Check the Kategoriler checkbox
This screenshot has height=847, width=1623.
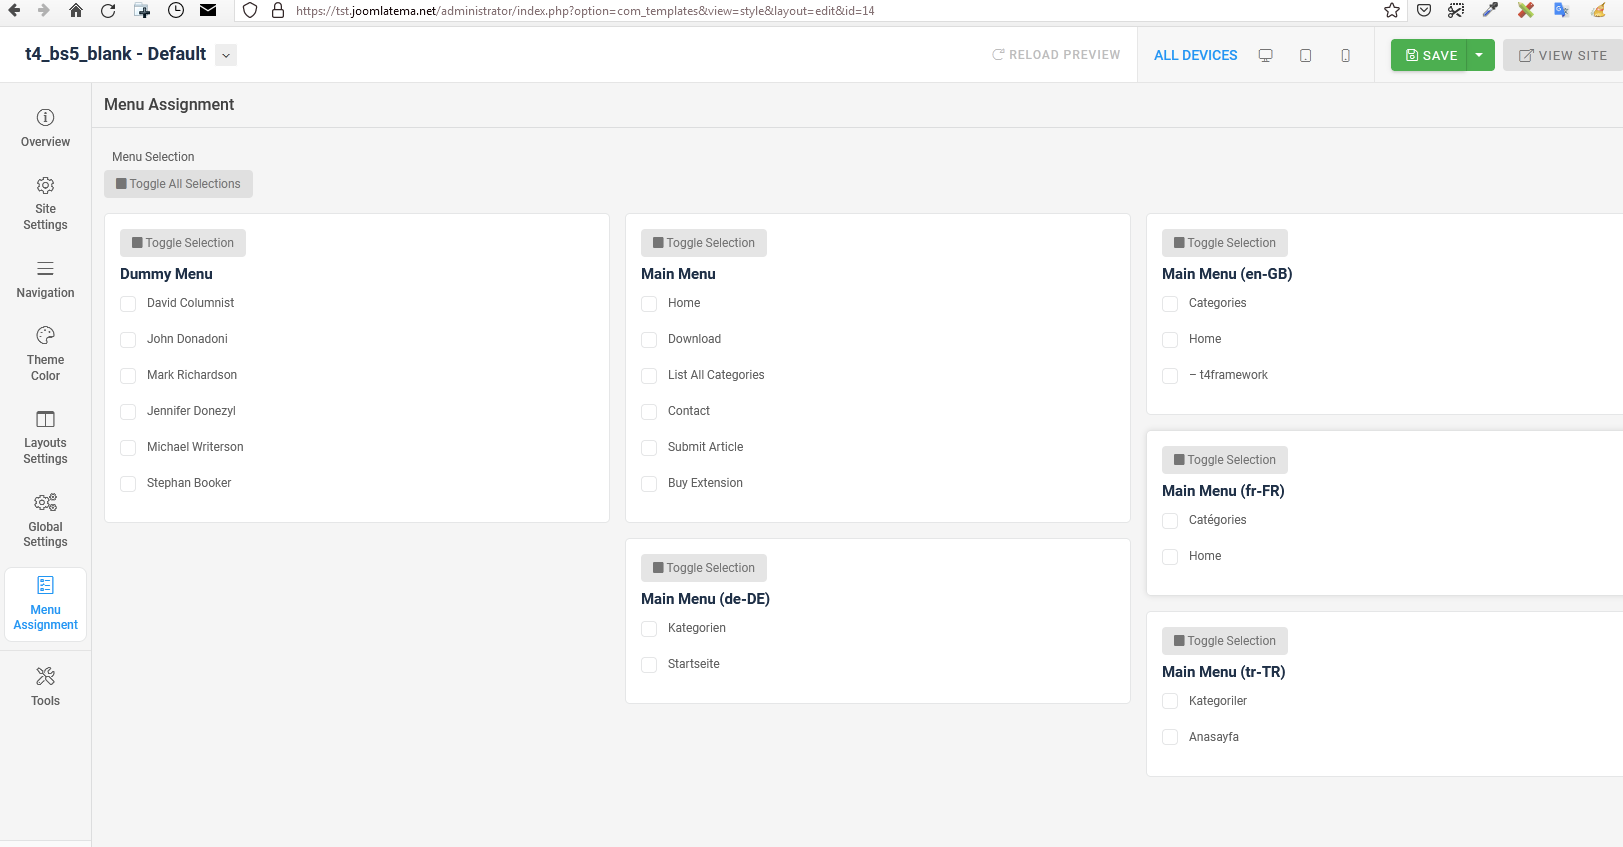[x=1170, y=702]
